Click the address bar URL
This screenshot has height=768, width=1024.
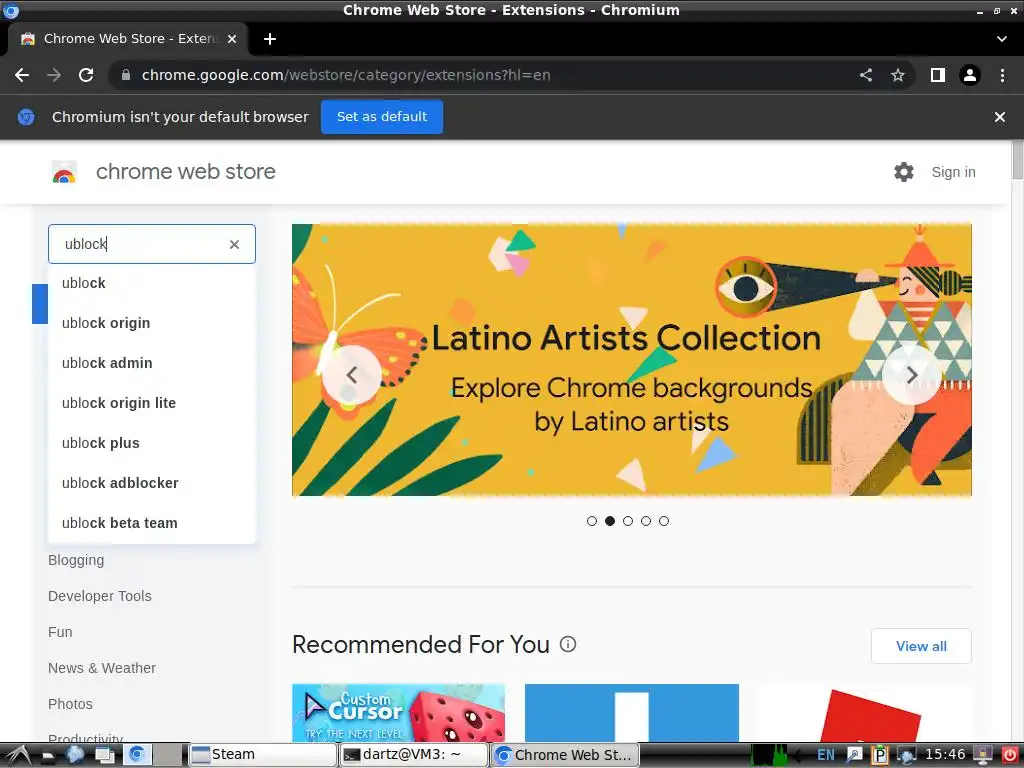pyautogui.click(x=346, y=75)
